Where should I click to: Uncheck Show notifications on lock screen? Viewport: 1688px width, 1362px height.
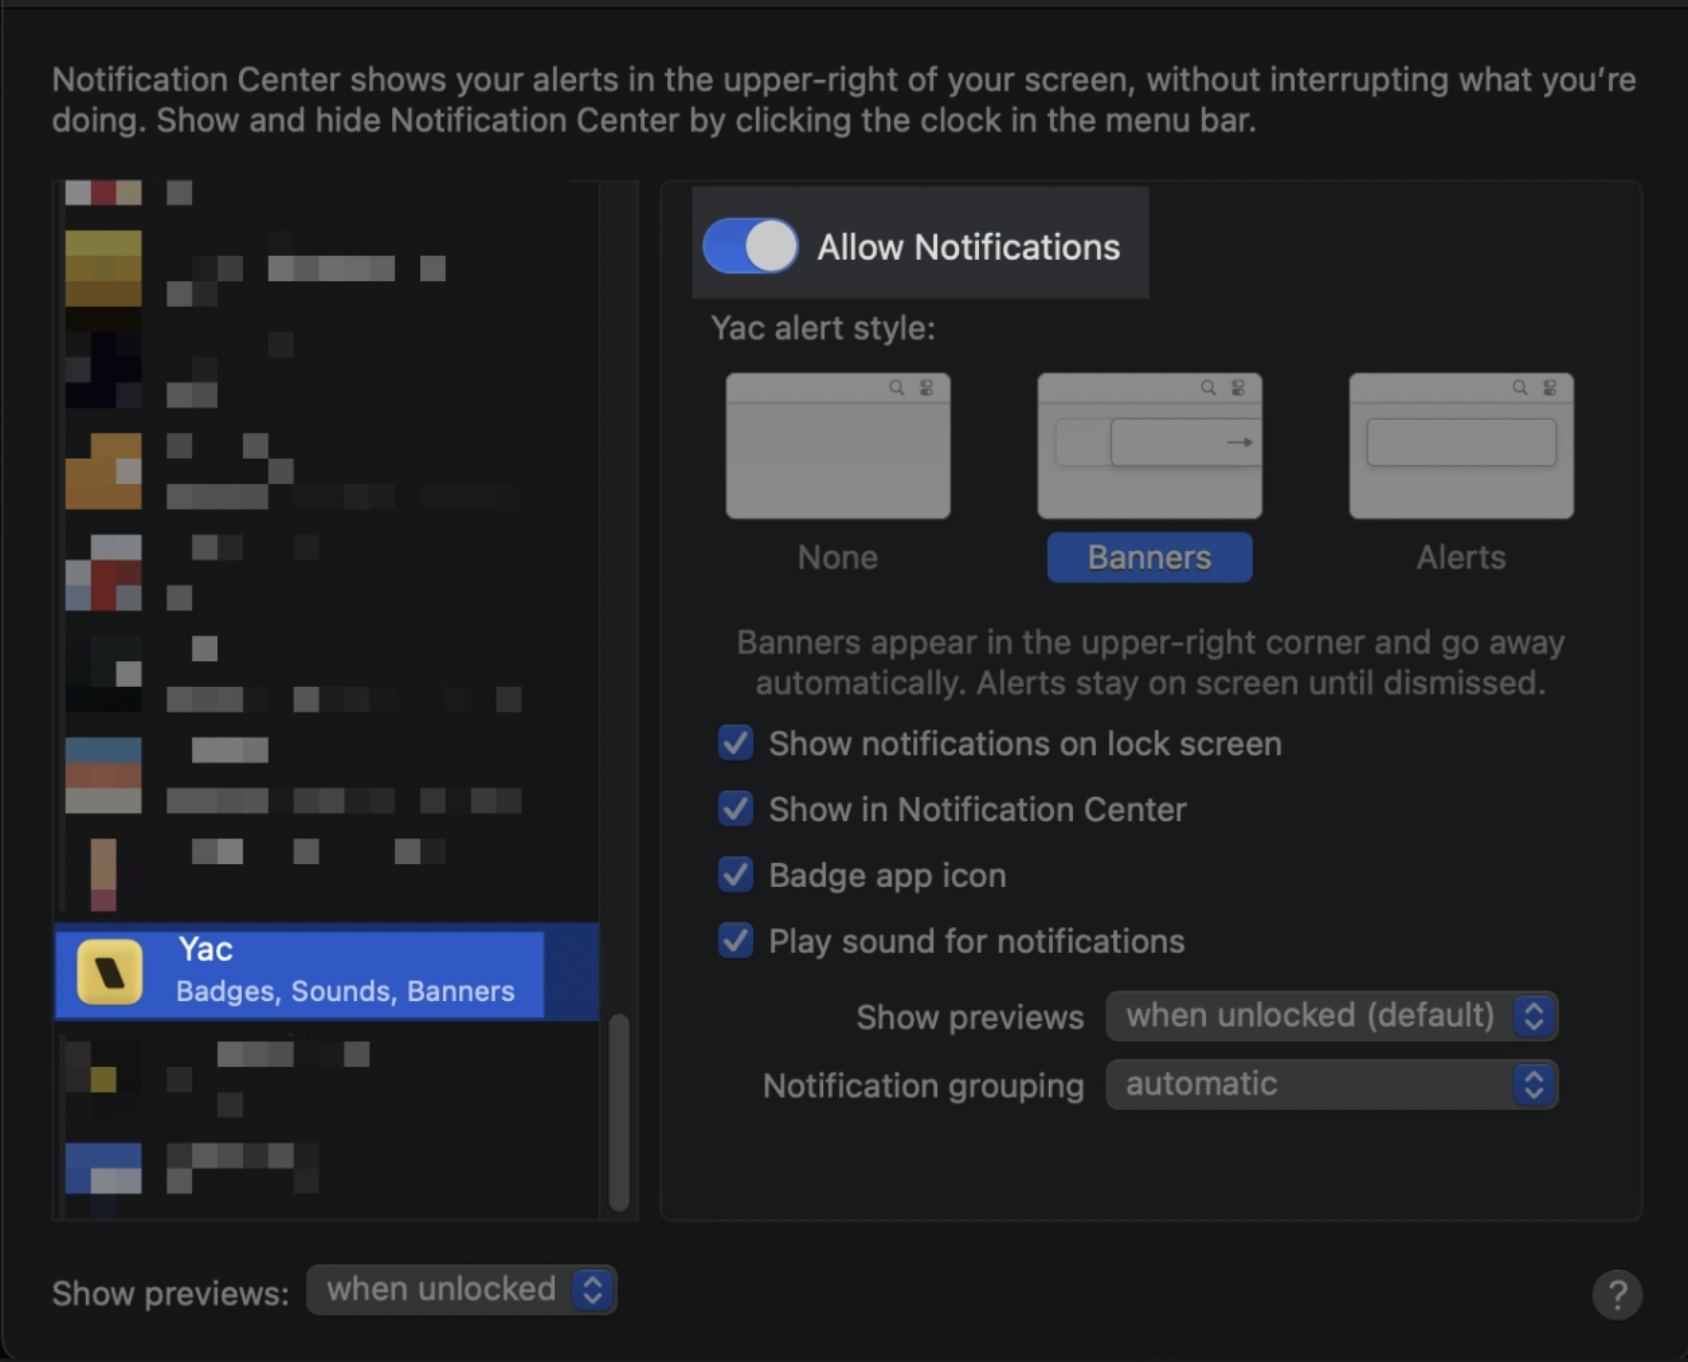point(736,743)
